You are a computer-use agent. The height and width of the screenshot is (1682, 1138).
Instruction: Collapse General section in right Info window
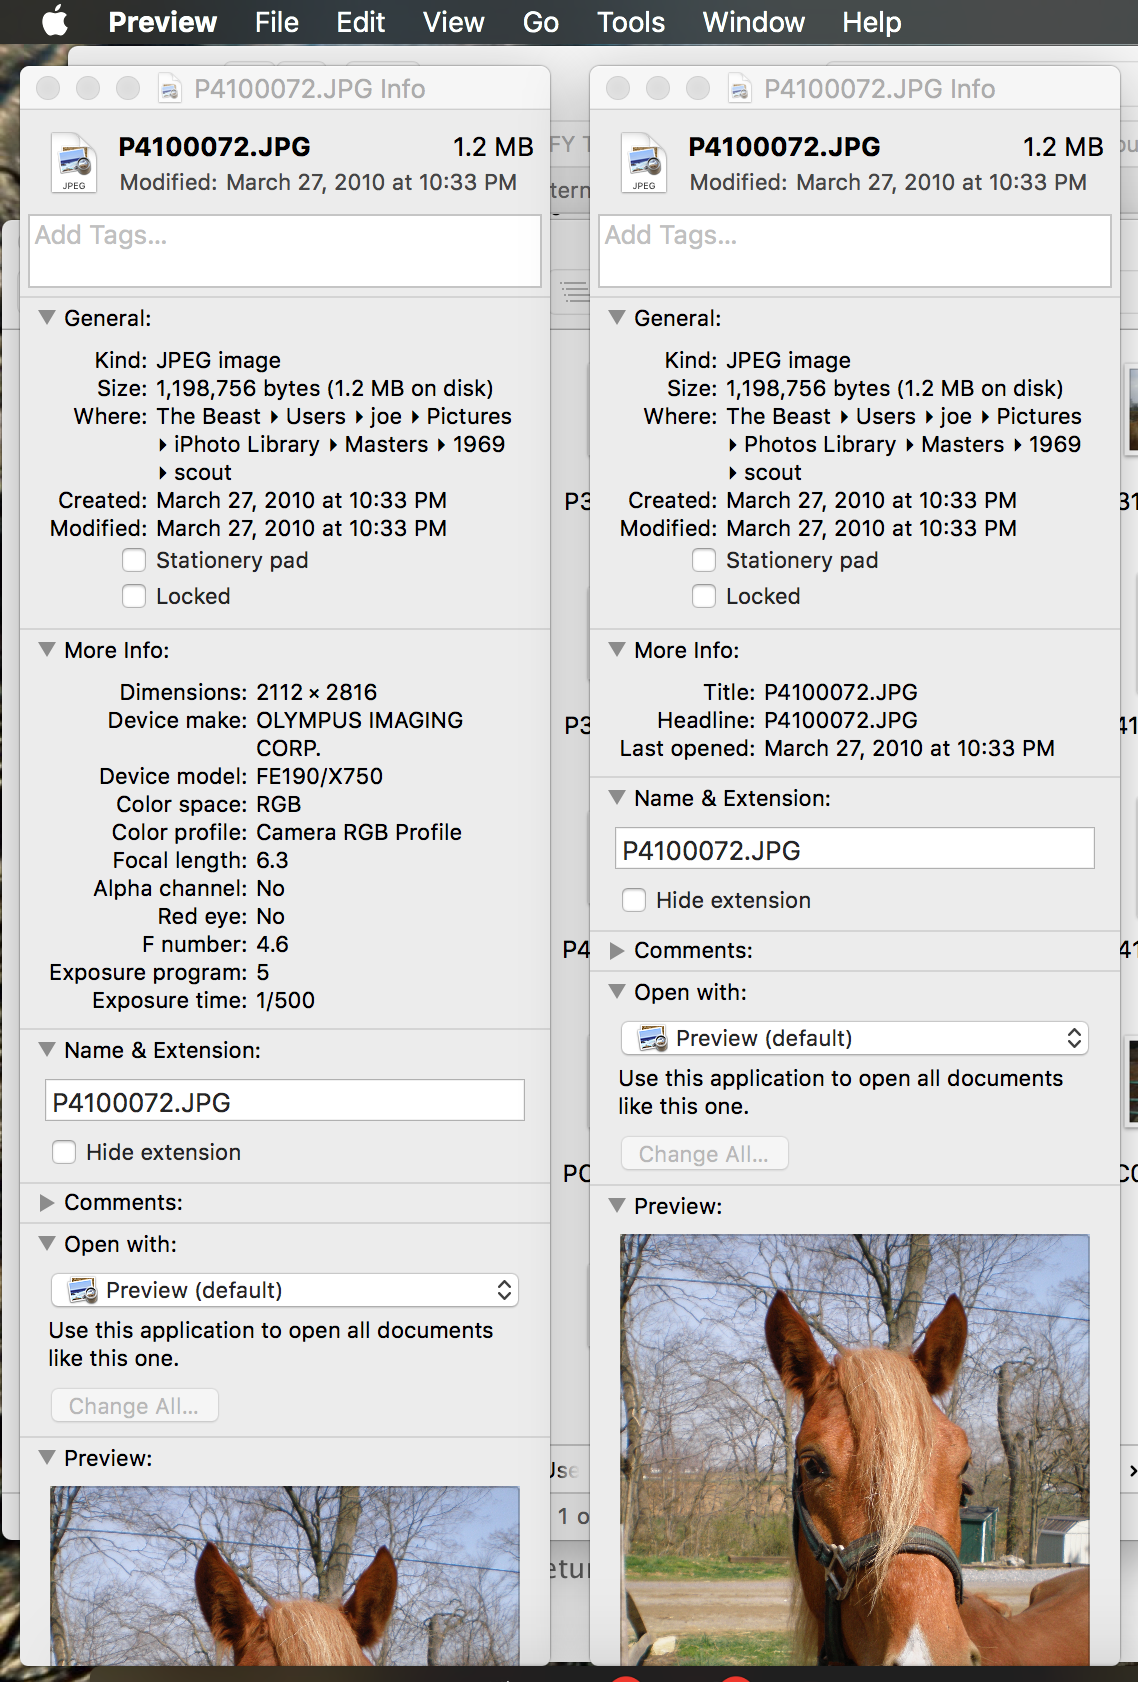coord(617,318)
